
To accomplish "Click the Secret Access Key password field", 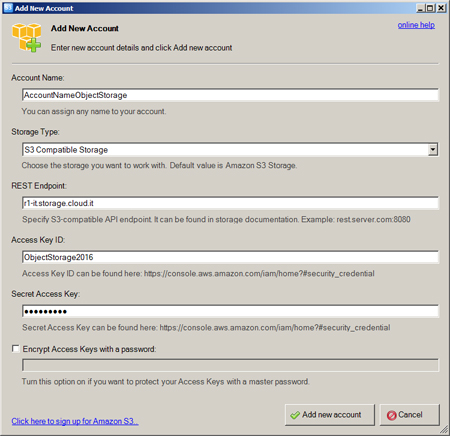I will (x=230, y=311).
